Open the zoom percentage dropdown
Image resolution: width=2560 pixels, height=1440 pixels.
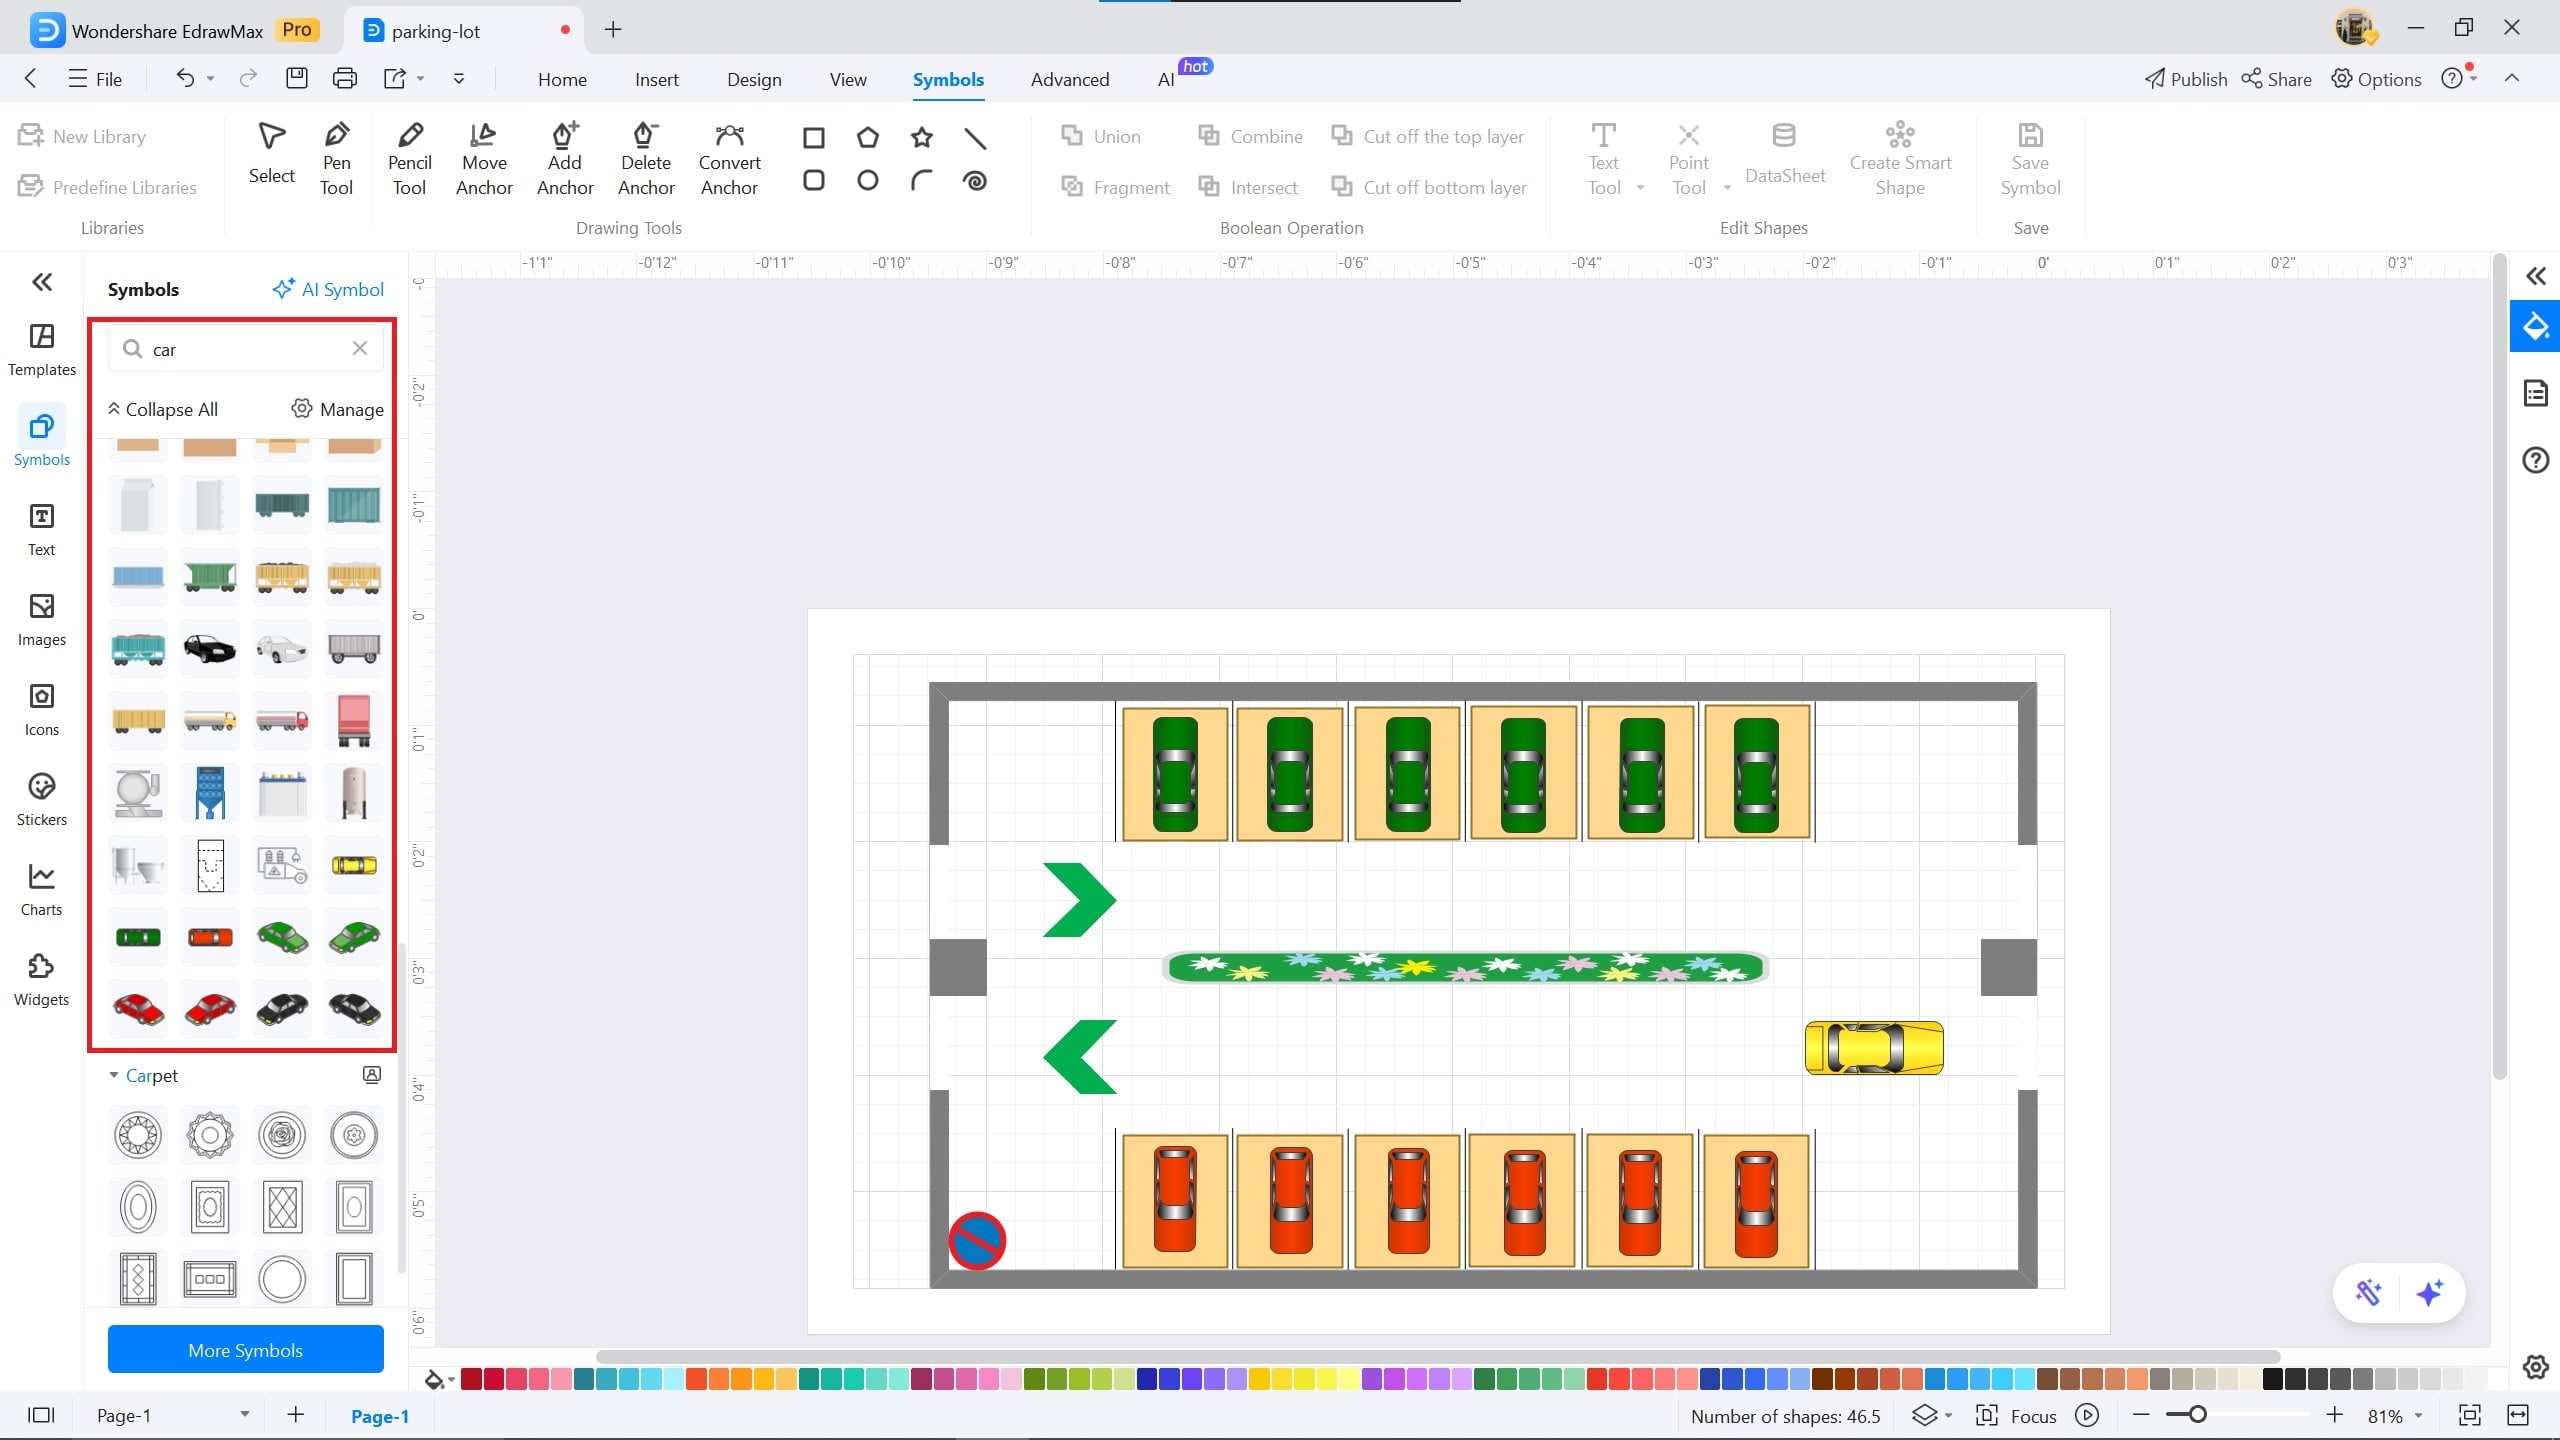pos(2420,1416)
